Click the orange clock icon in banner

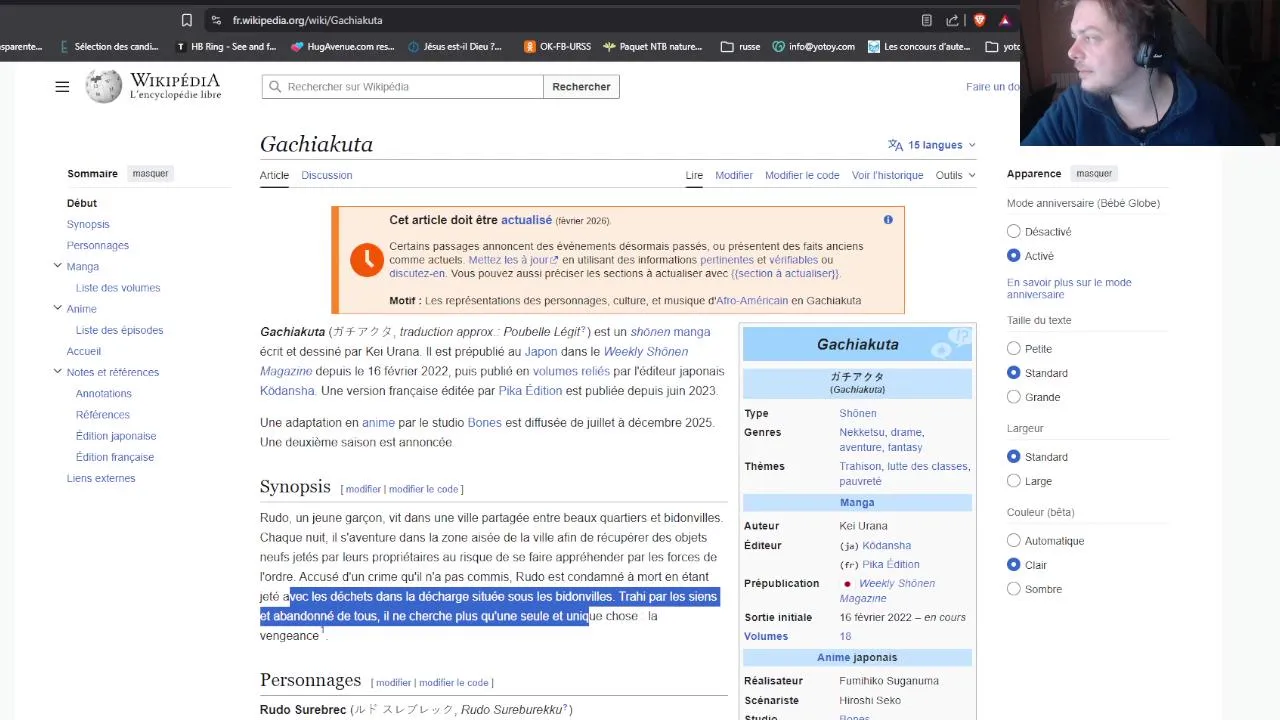367,260
